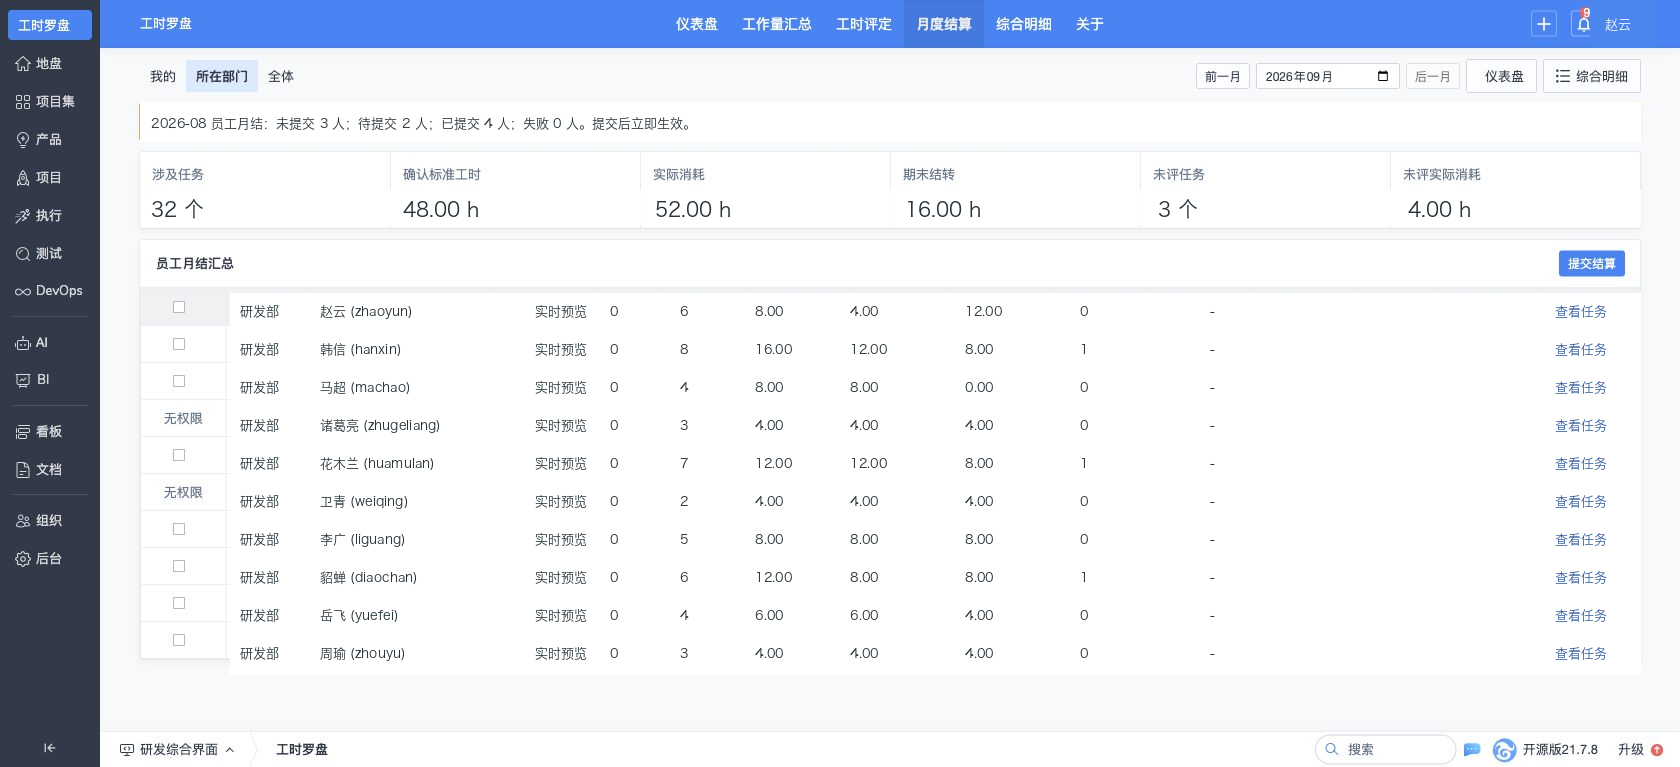Open the 后台 settings gear icon

tap(23, 559)
